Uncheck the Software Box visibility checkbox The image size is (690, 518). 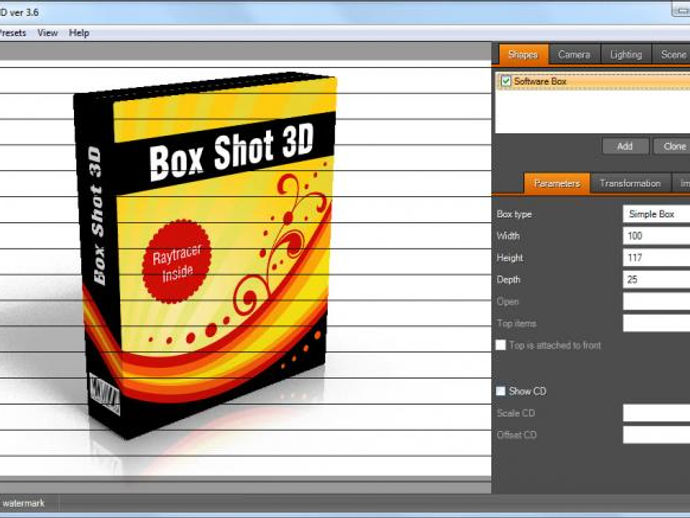[x=506, y=81]
